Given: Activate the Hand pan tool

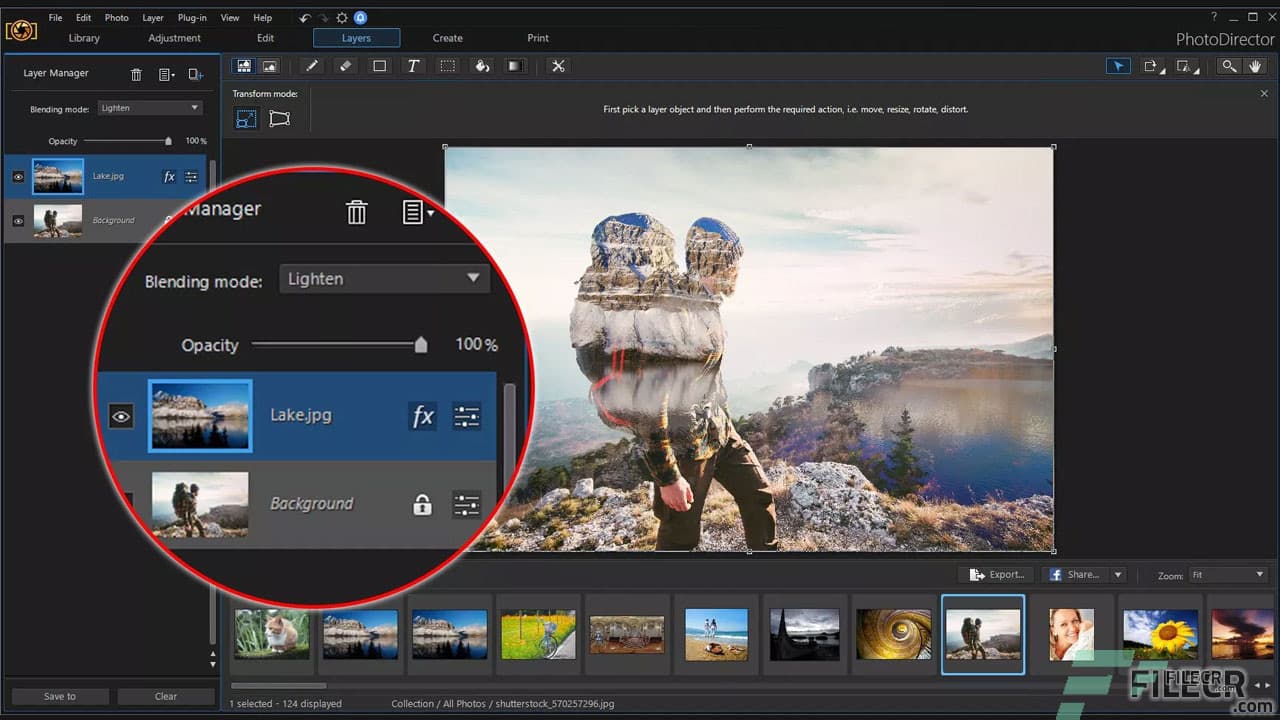Looking at the screenshot, I should tap(1256, 66).
